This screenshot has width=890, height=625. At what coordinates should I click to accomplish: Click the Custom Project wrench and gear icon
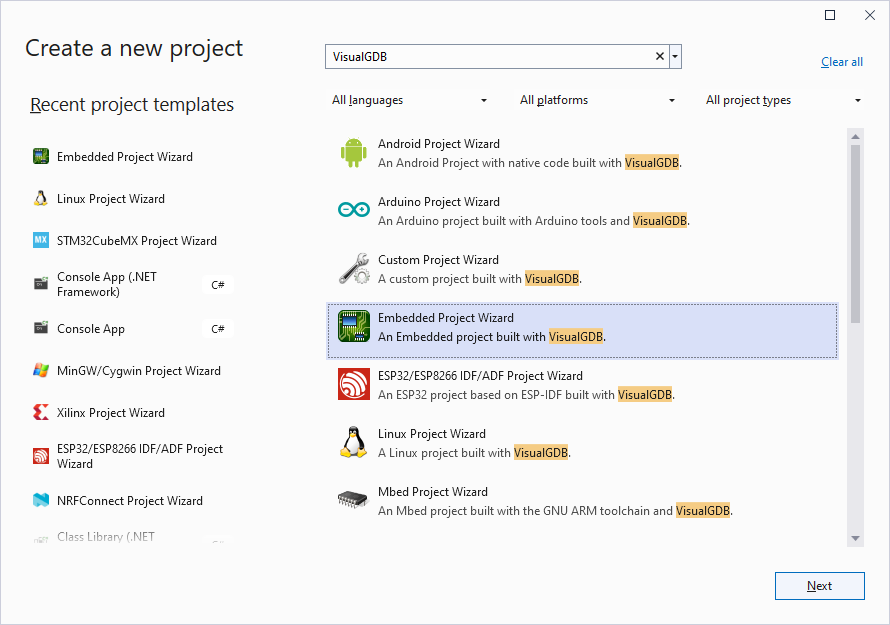pos(354,269)
